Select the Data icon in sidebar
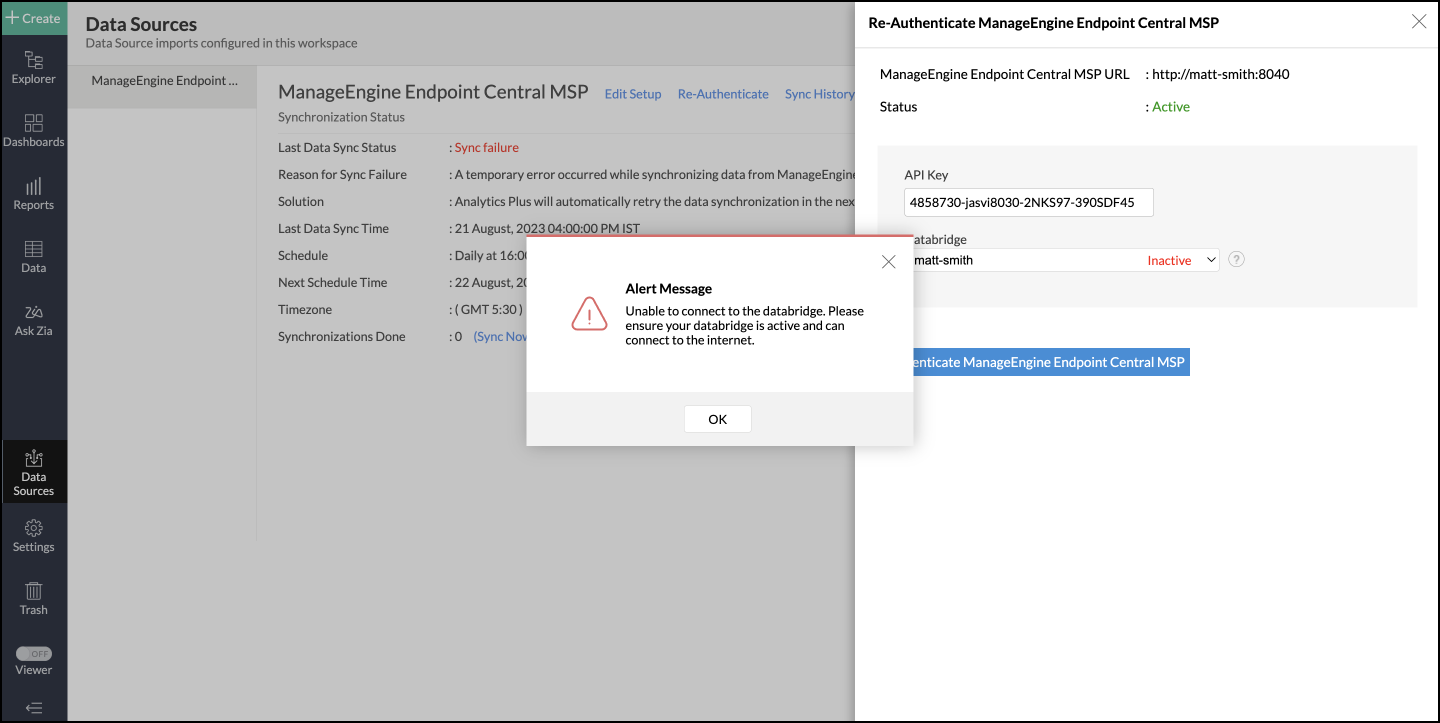Image resolution: width=1440 pixels, height=723 pixels. pyautogui.click(x=34, y=255)
